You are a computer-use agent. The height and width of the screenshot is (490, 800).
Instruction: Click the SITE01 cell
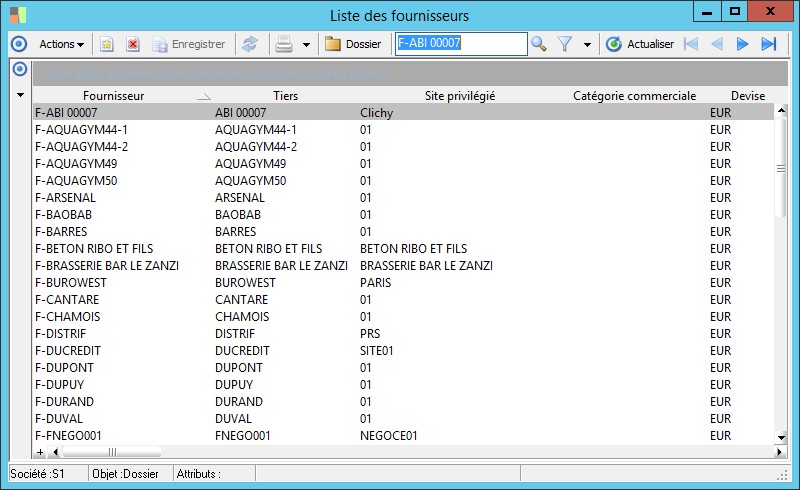[x=377, y=351]
